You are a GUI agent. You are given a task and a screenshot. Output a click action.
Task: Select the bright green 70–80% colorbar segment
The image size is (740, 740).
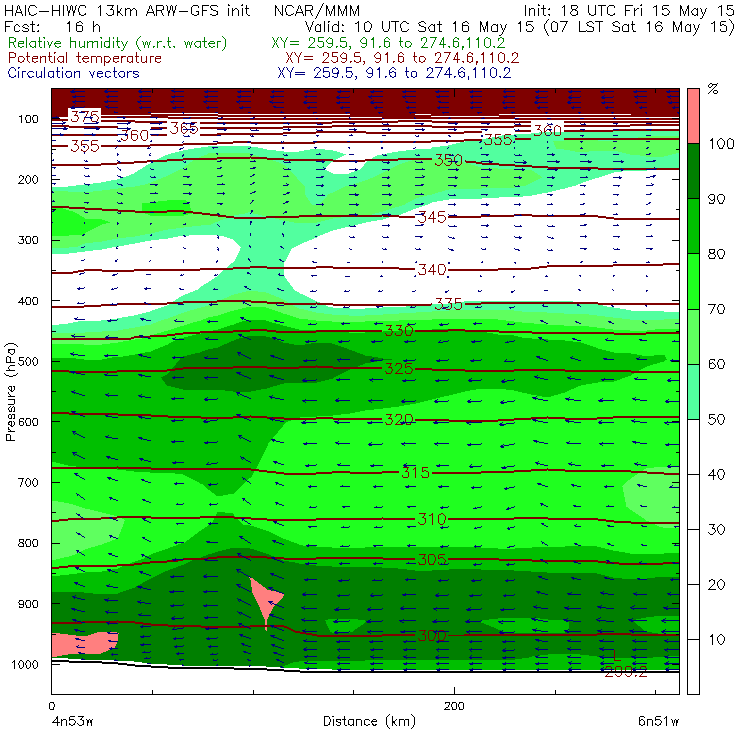pyautogui.click(x=693, y=281)
